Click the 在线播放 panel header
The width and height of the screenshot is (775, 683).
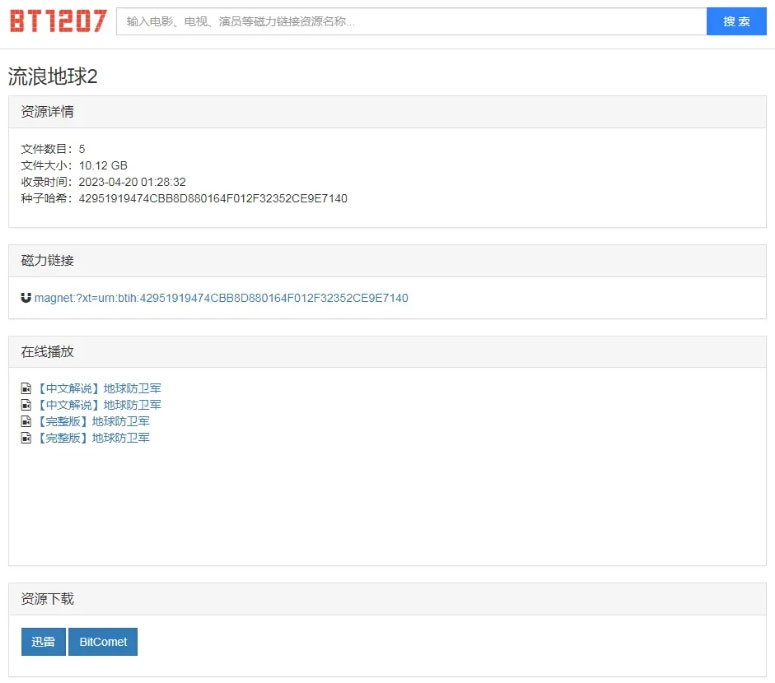[388, 352]
